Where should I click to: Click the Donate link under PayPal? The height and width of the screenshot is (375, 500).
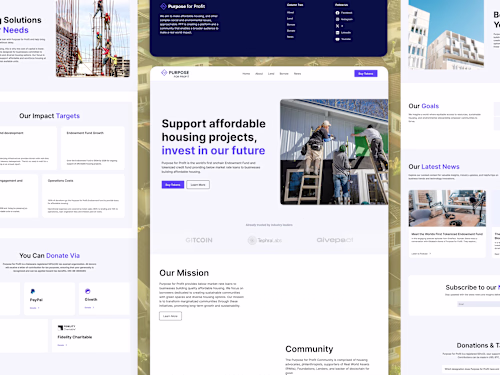point(34,308)
